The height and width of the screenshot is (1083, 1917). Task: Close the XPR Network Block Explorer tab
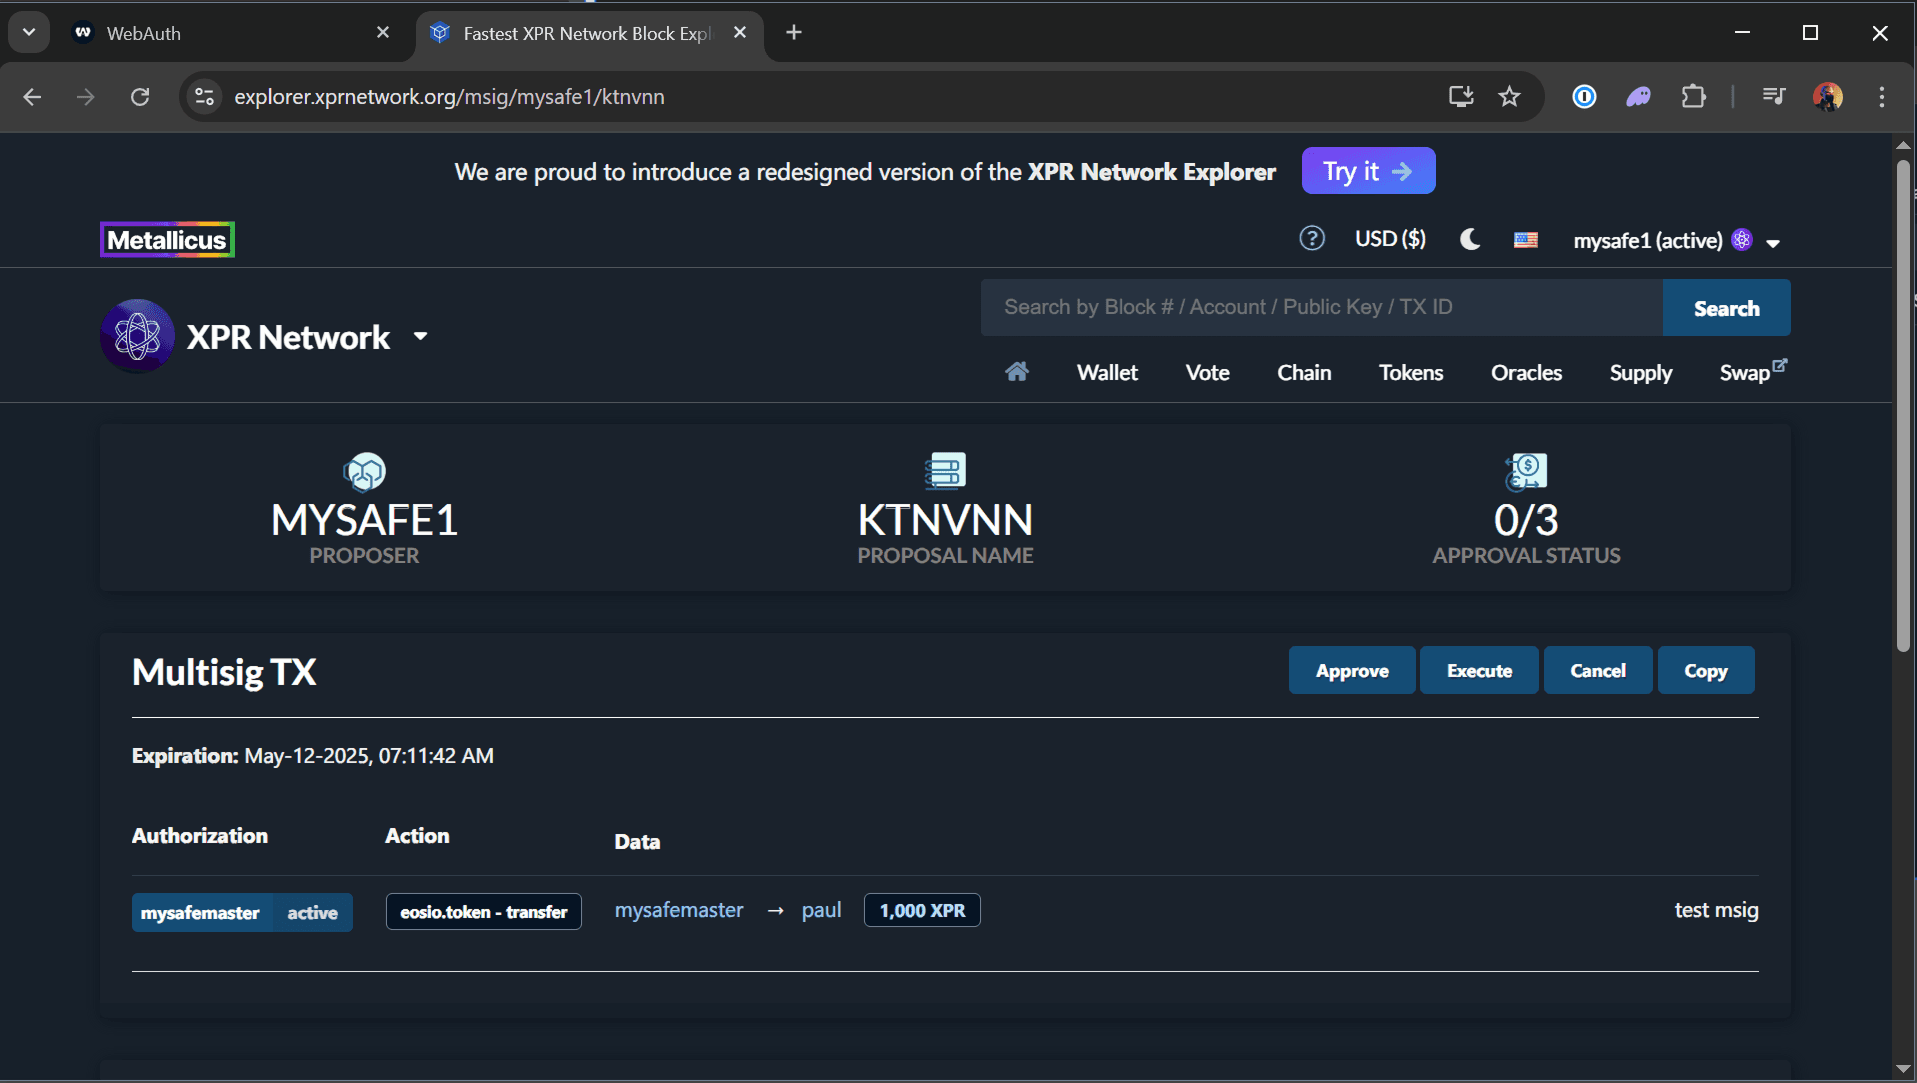click(740, 33)
